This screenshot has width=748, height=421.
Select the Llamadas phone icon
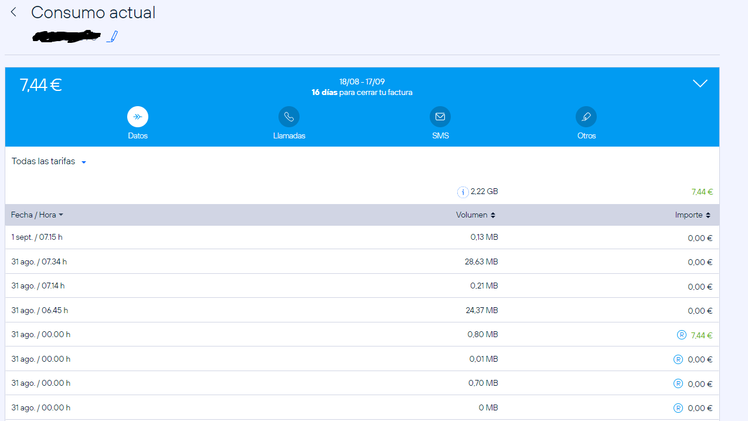(289, 116)
